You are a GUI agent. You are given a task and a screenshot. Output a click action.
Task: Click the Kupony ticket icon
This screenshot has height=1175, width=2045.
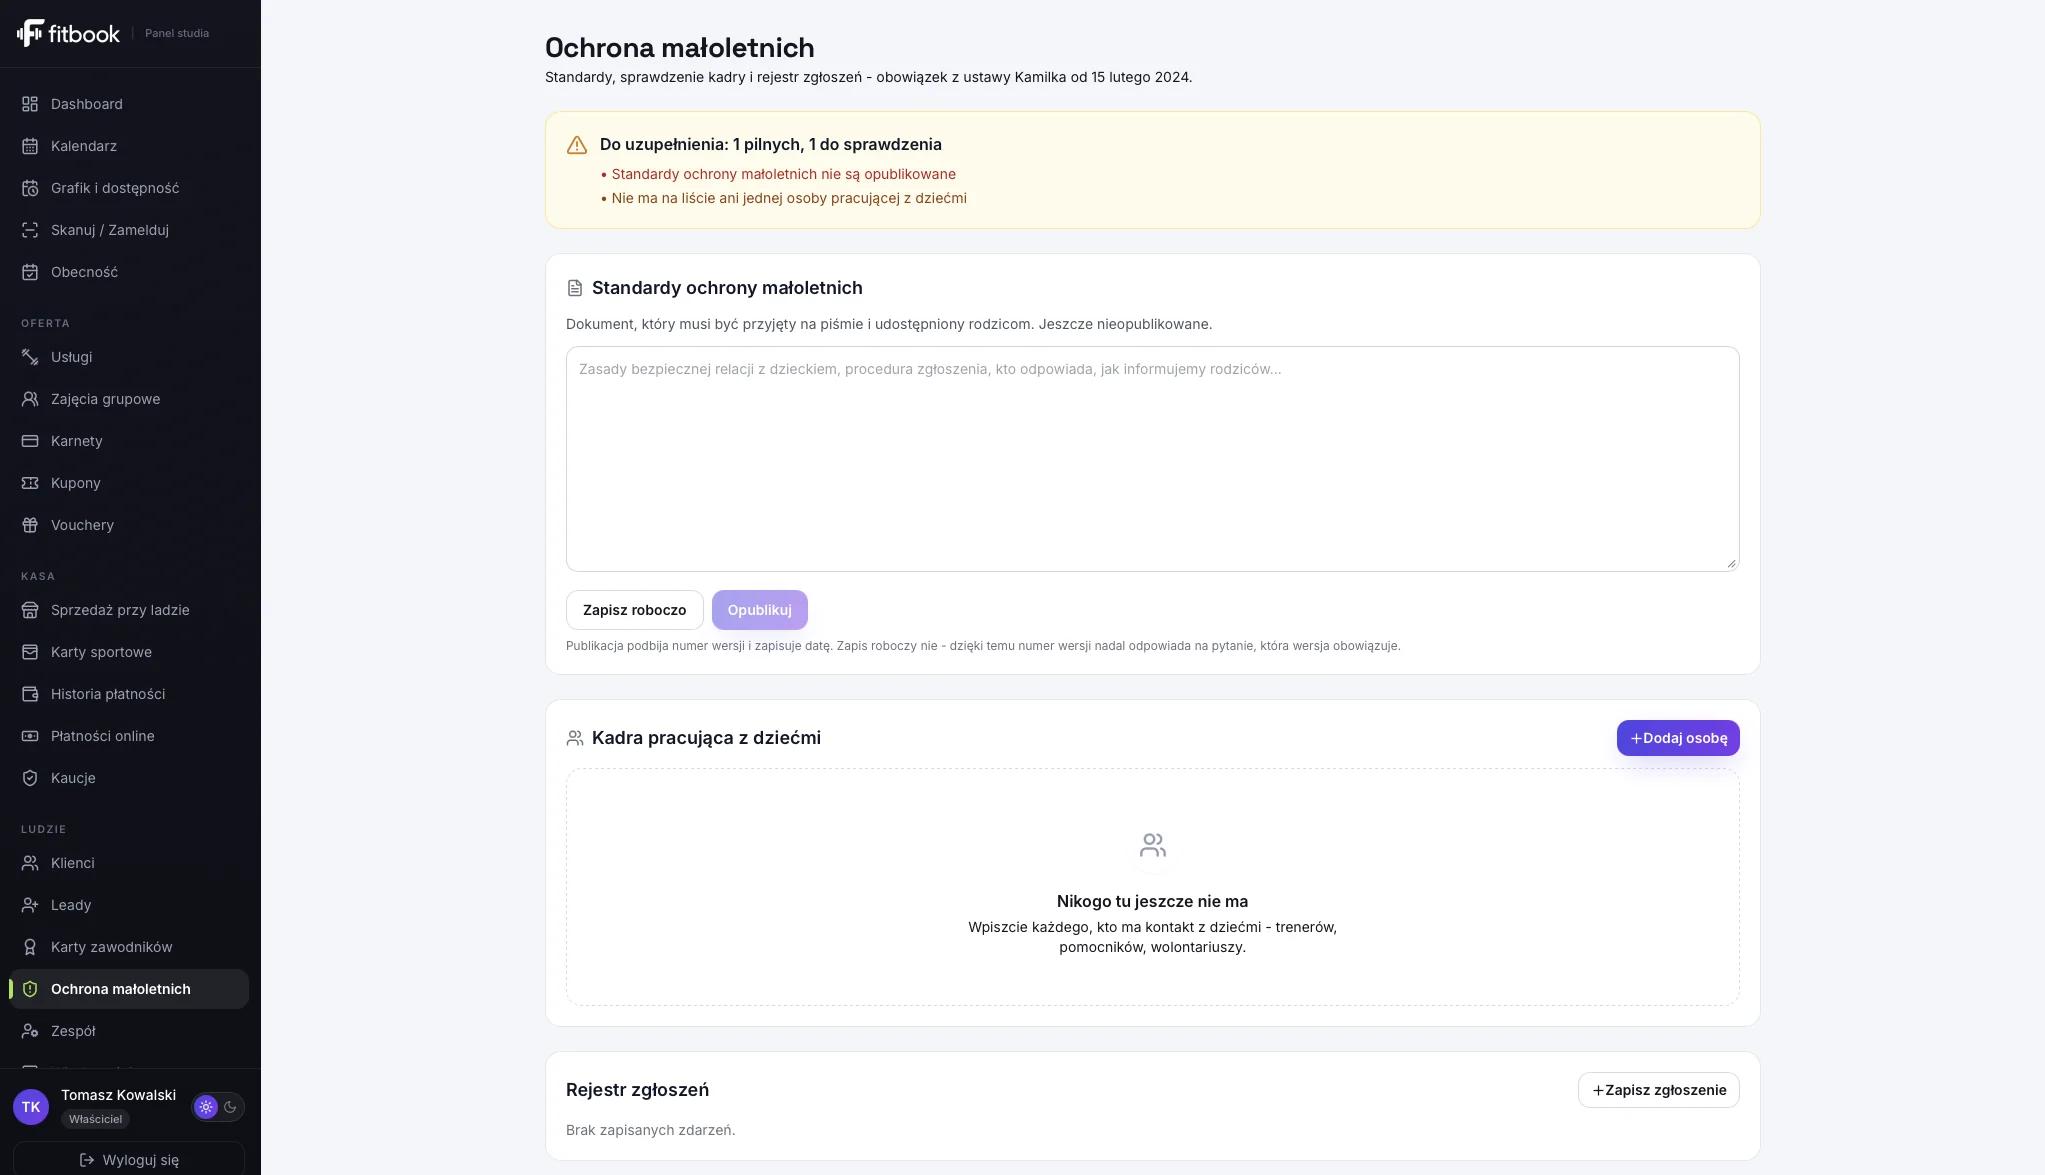(x=30, y=483)
